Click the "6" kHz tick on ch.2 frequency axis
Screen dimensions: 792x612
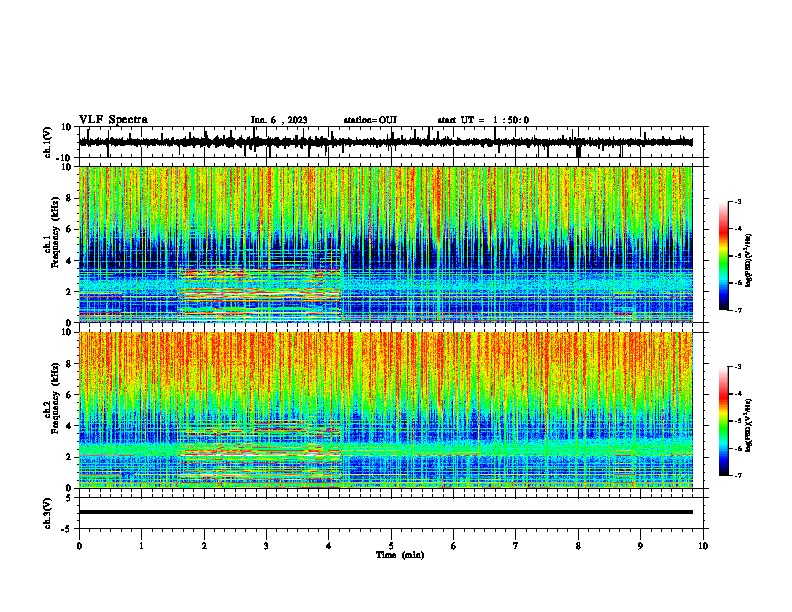point(70,395)
